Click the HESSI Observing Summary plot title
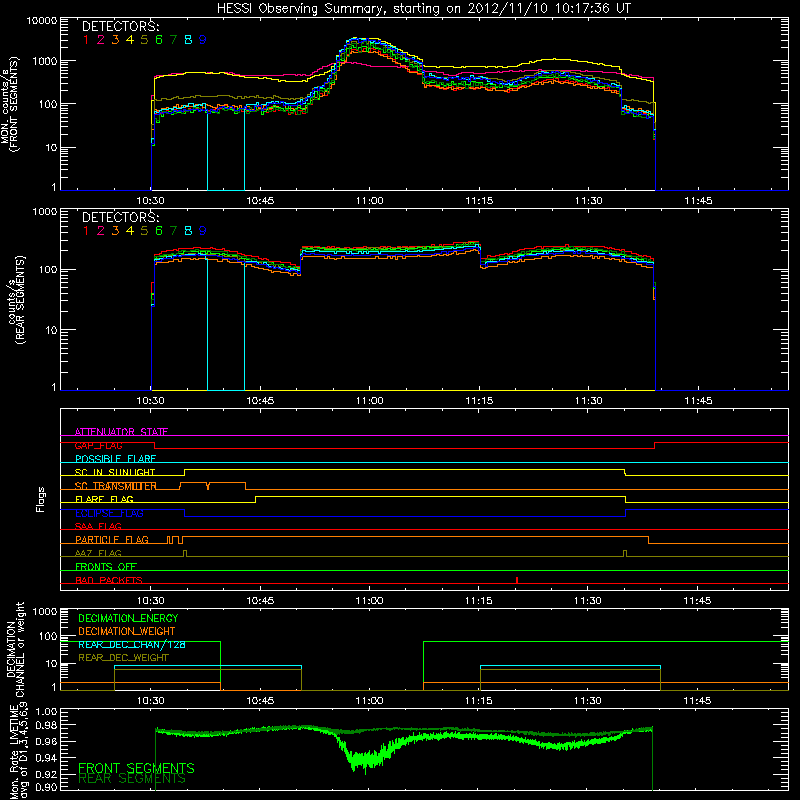This screenshot has height=800, width=800. (423, 8)
